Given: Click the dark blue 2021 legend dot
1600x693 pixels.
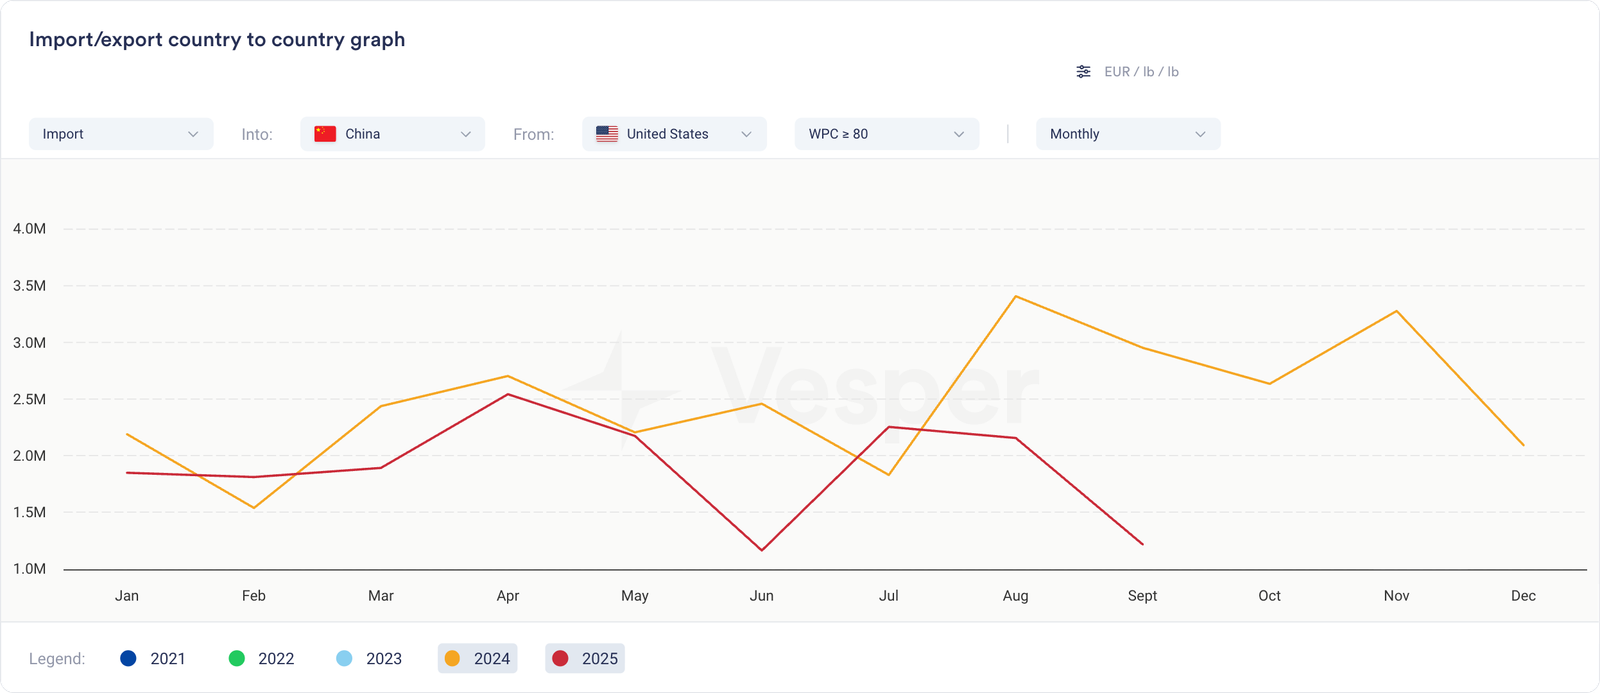Looking at the screenshot, I should 128,658.
